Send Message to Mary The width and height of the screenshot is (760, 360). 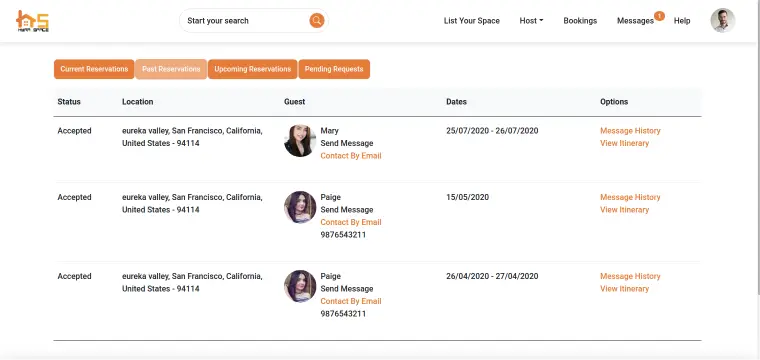347,143
